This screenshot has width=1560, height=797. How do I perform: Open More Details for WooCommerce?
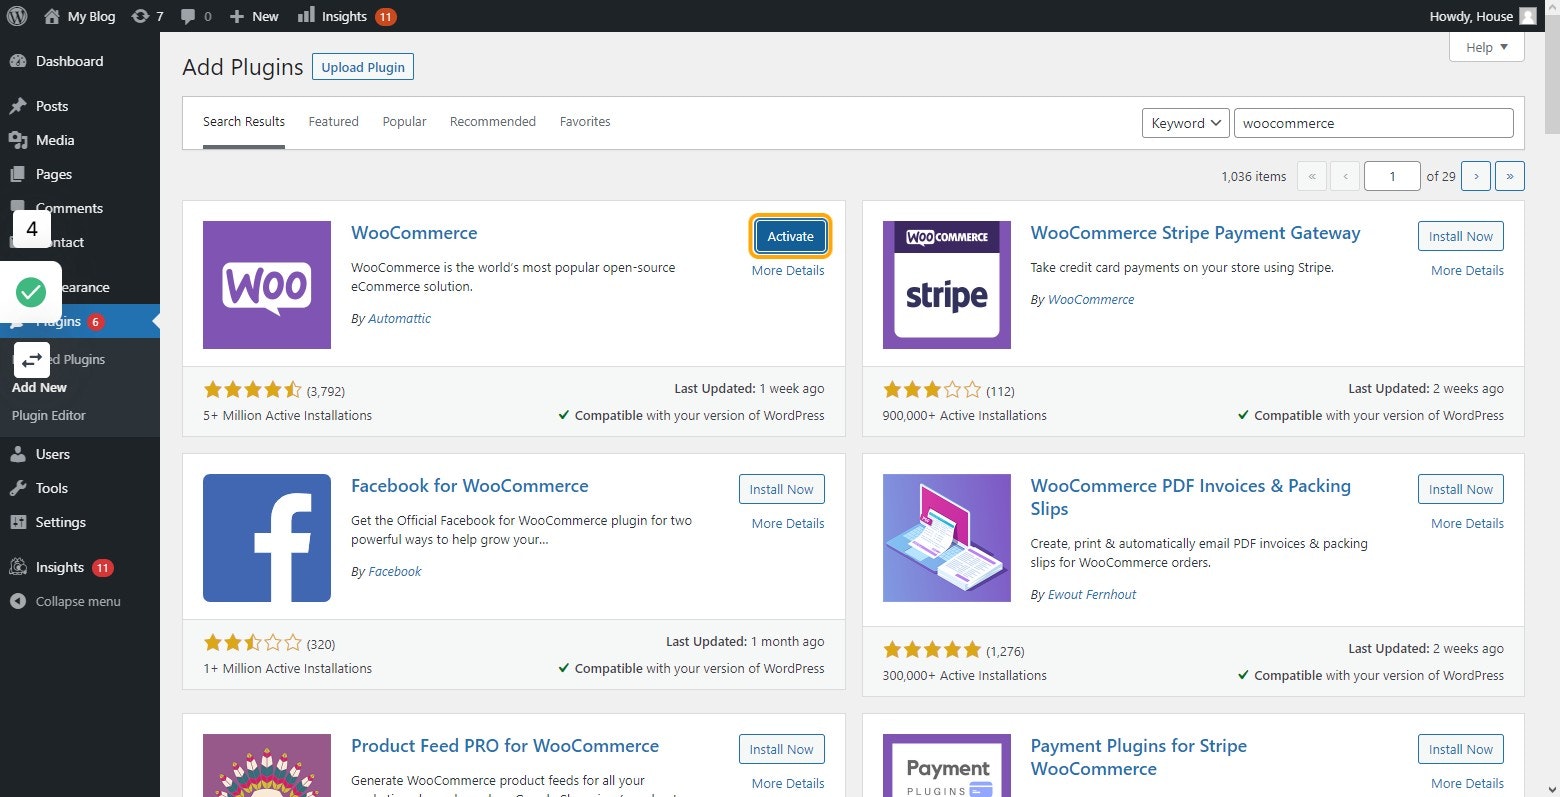coord(788,270)
